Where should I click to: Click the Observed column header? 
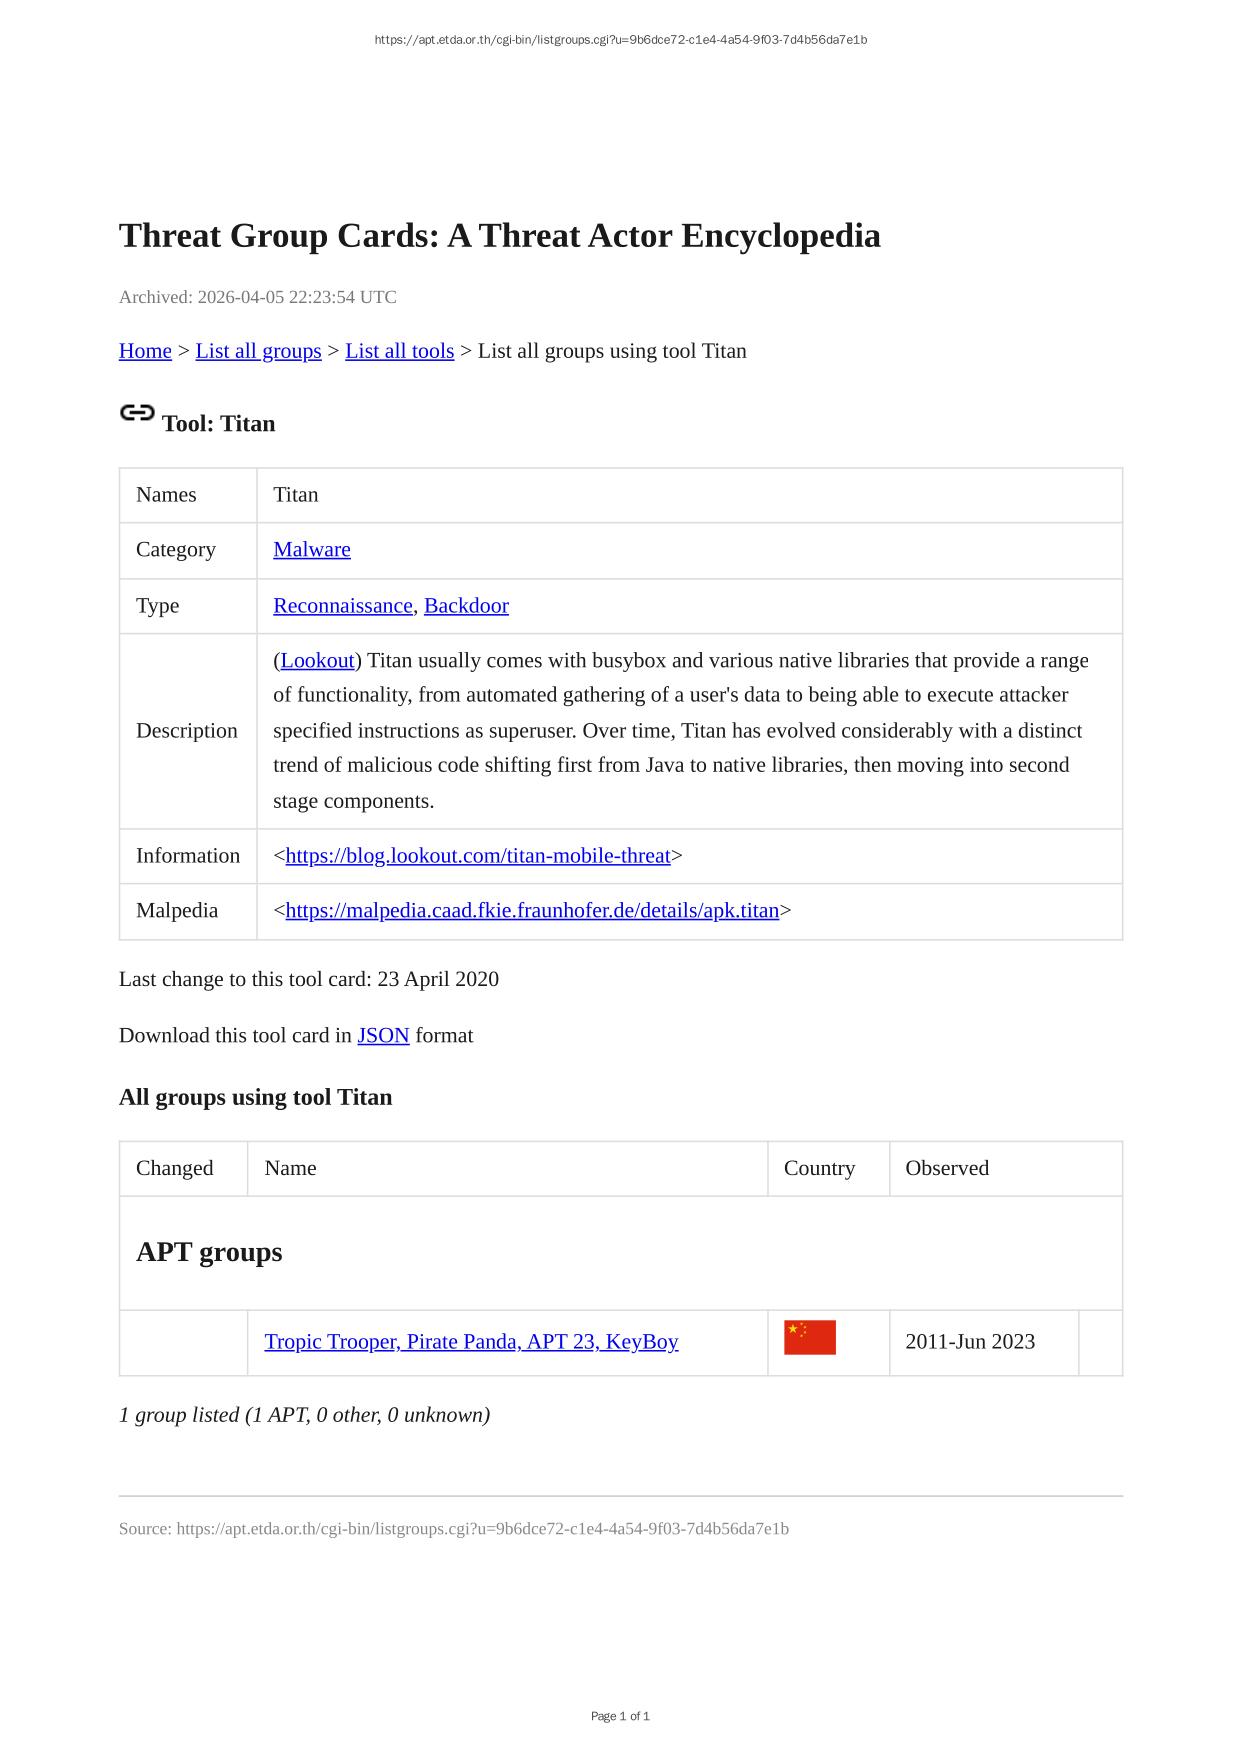tap(947, 1169)
